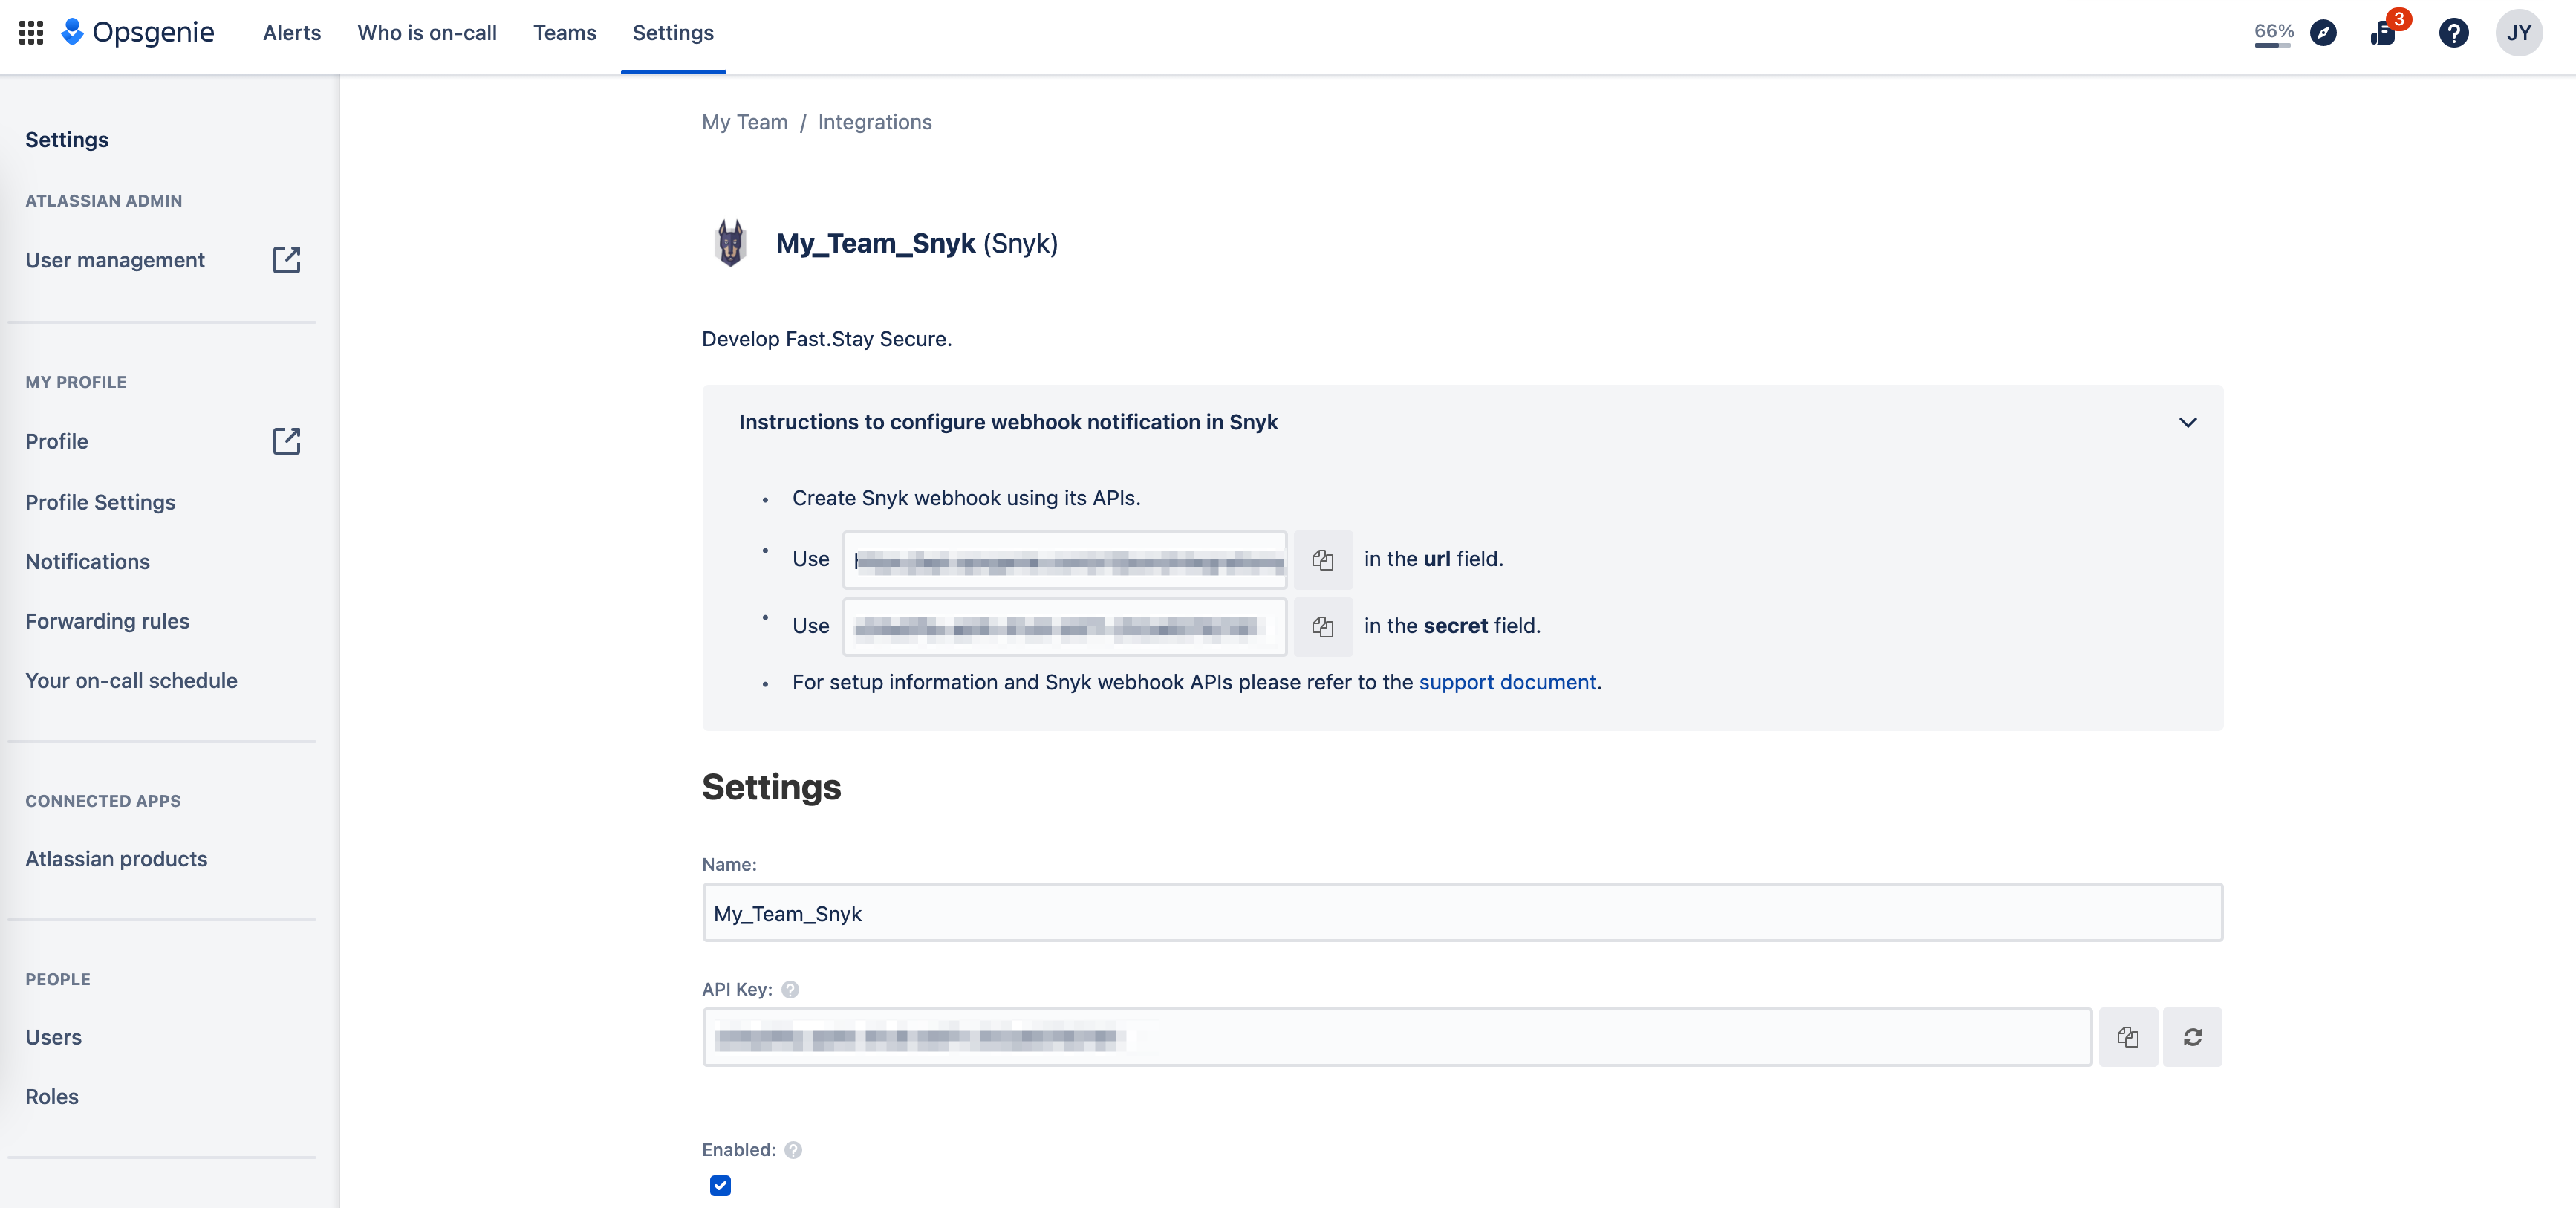The height and width of the screenshot is (1208, 2576).
Task: Click the Settings sidebar heading
Action: [x=67, y=139]
